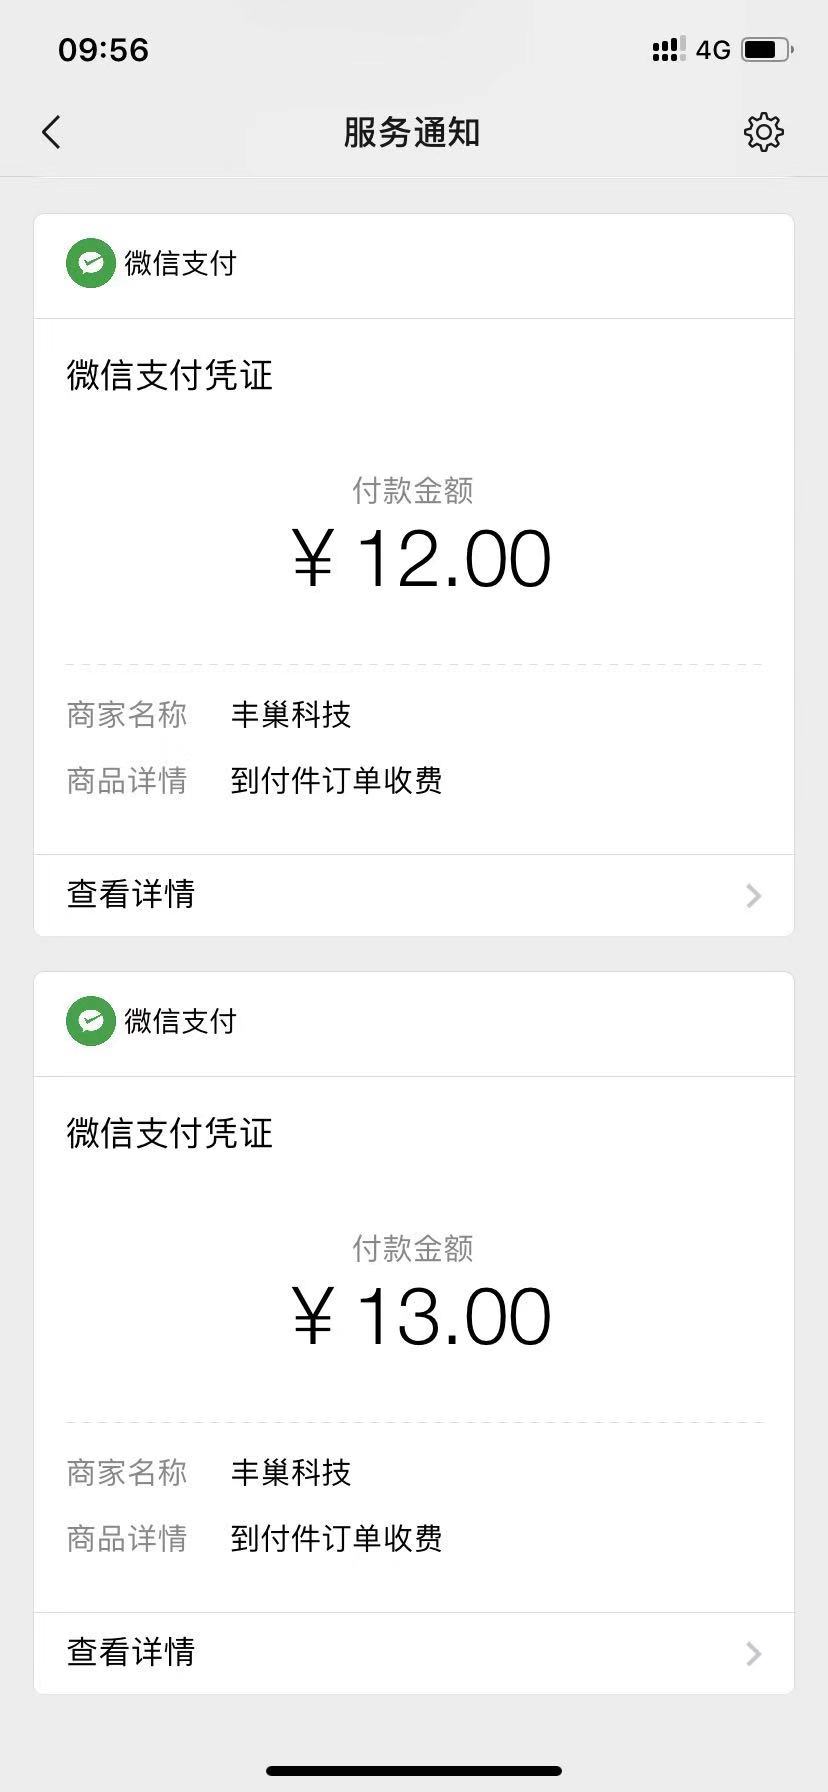Screen dimensions: 828x1792
Task: Tap WeChat Pay logo on first card
Action: [x=91, y=263]
